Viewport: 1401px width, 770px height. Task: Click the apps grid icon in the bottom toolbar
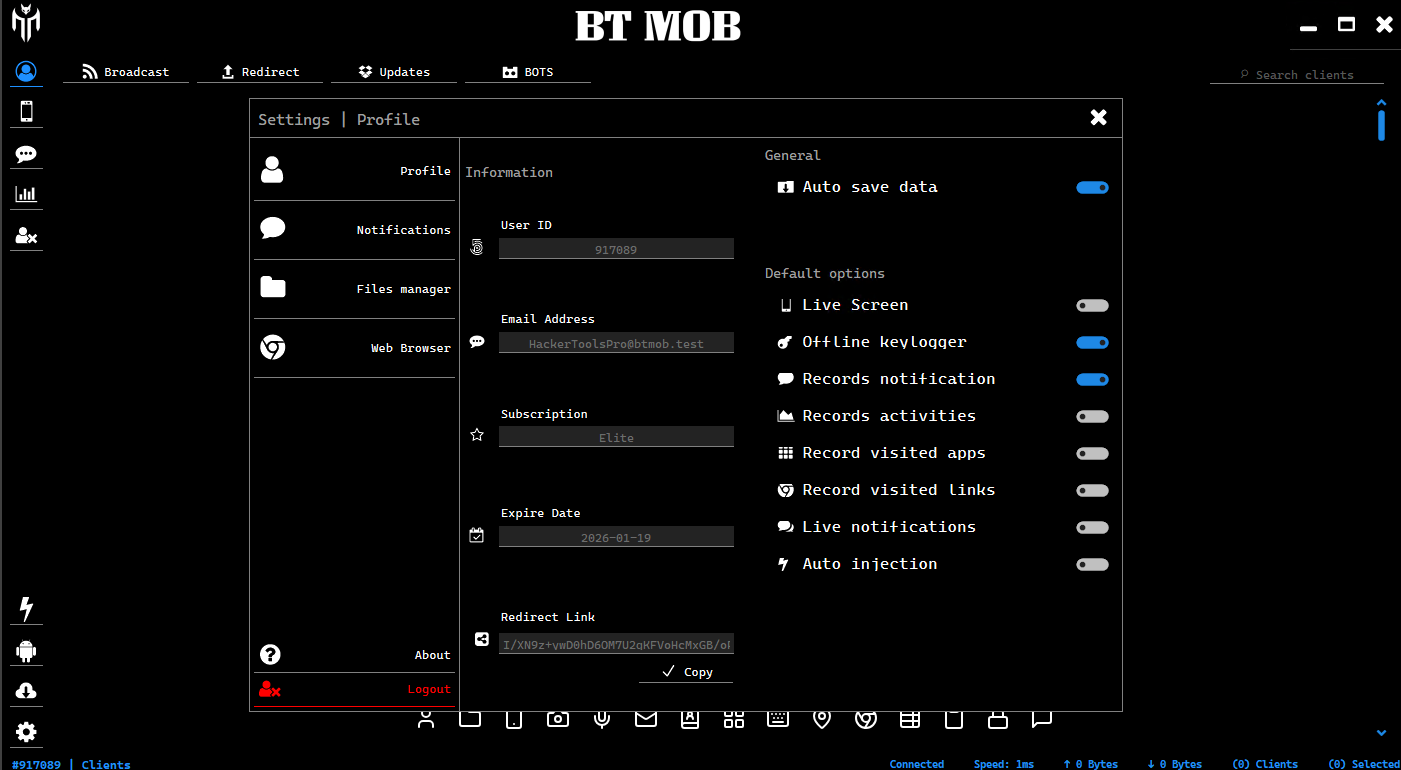tap(734, 719)
